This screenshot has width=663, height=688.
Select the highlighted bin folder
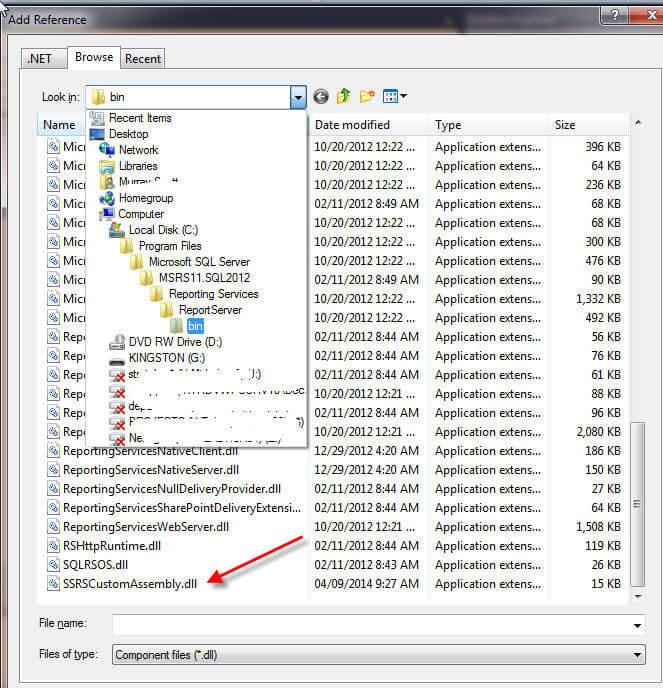tap(195, 326)
